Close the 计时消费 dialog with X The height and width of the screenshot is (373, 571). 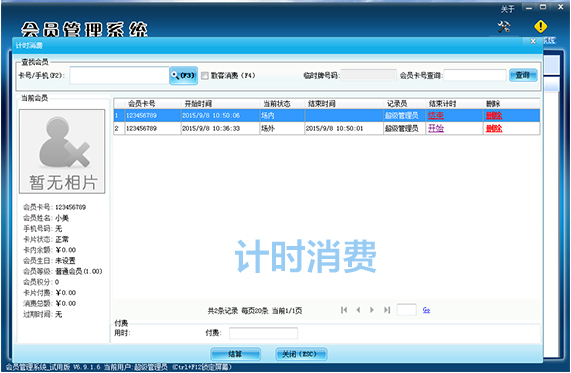pyautogui.click(x=533, y=41)
